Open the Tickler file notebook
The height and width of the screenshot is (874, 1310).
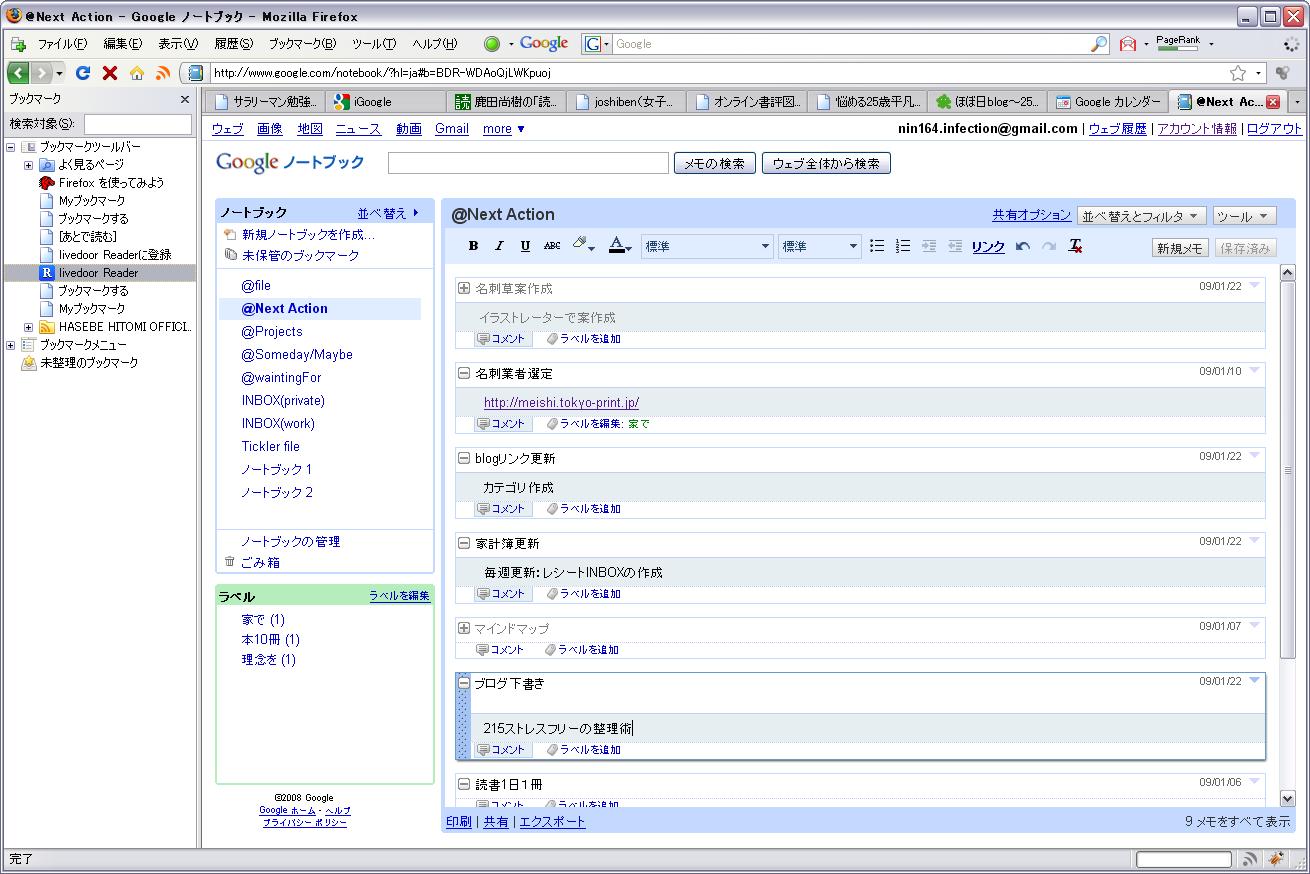click(x=270, y=447)
